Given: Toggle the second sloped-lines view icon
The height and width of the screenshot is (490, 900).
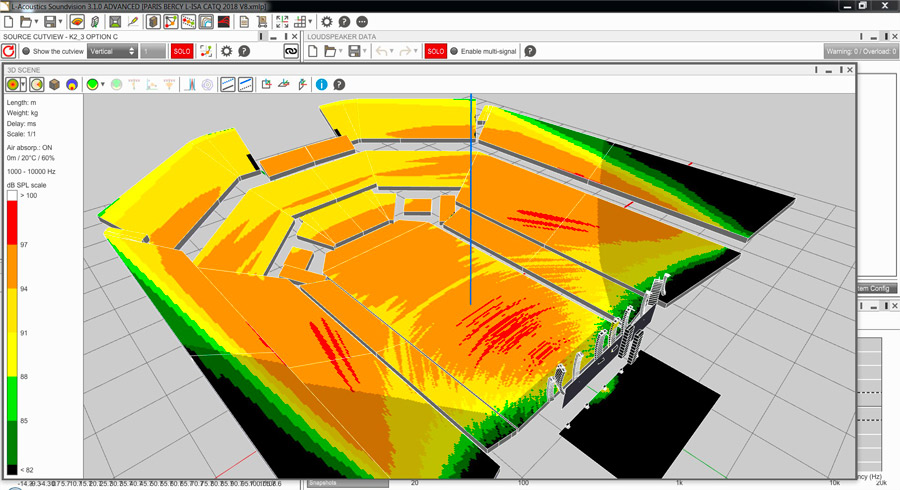Looking at the screenshot, I should 246,85.
